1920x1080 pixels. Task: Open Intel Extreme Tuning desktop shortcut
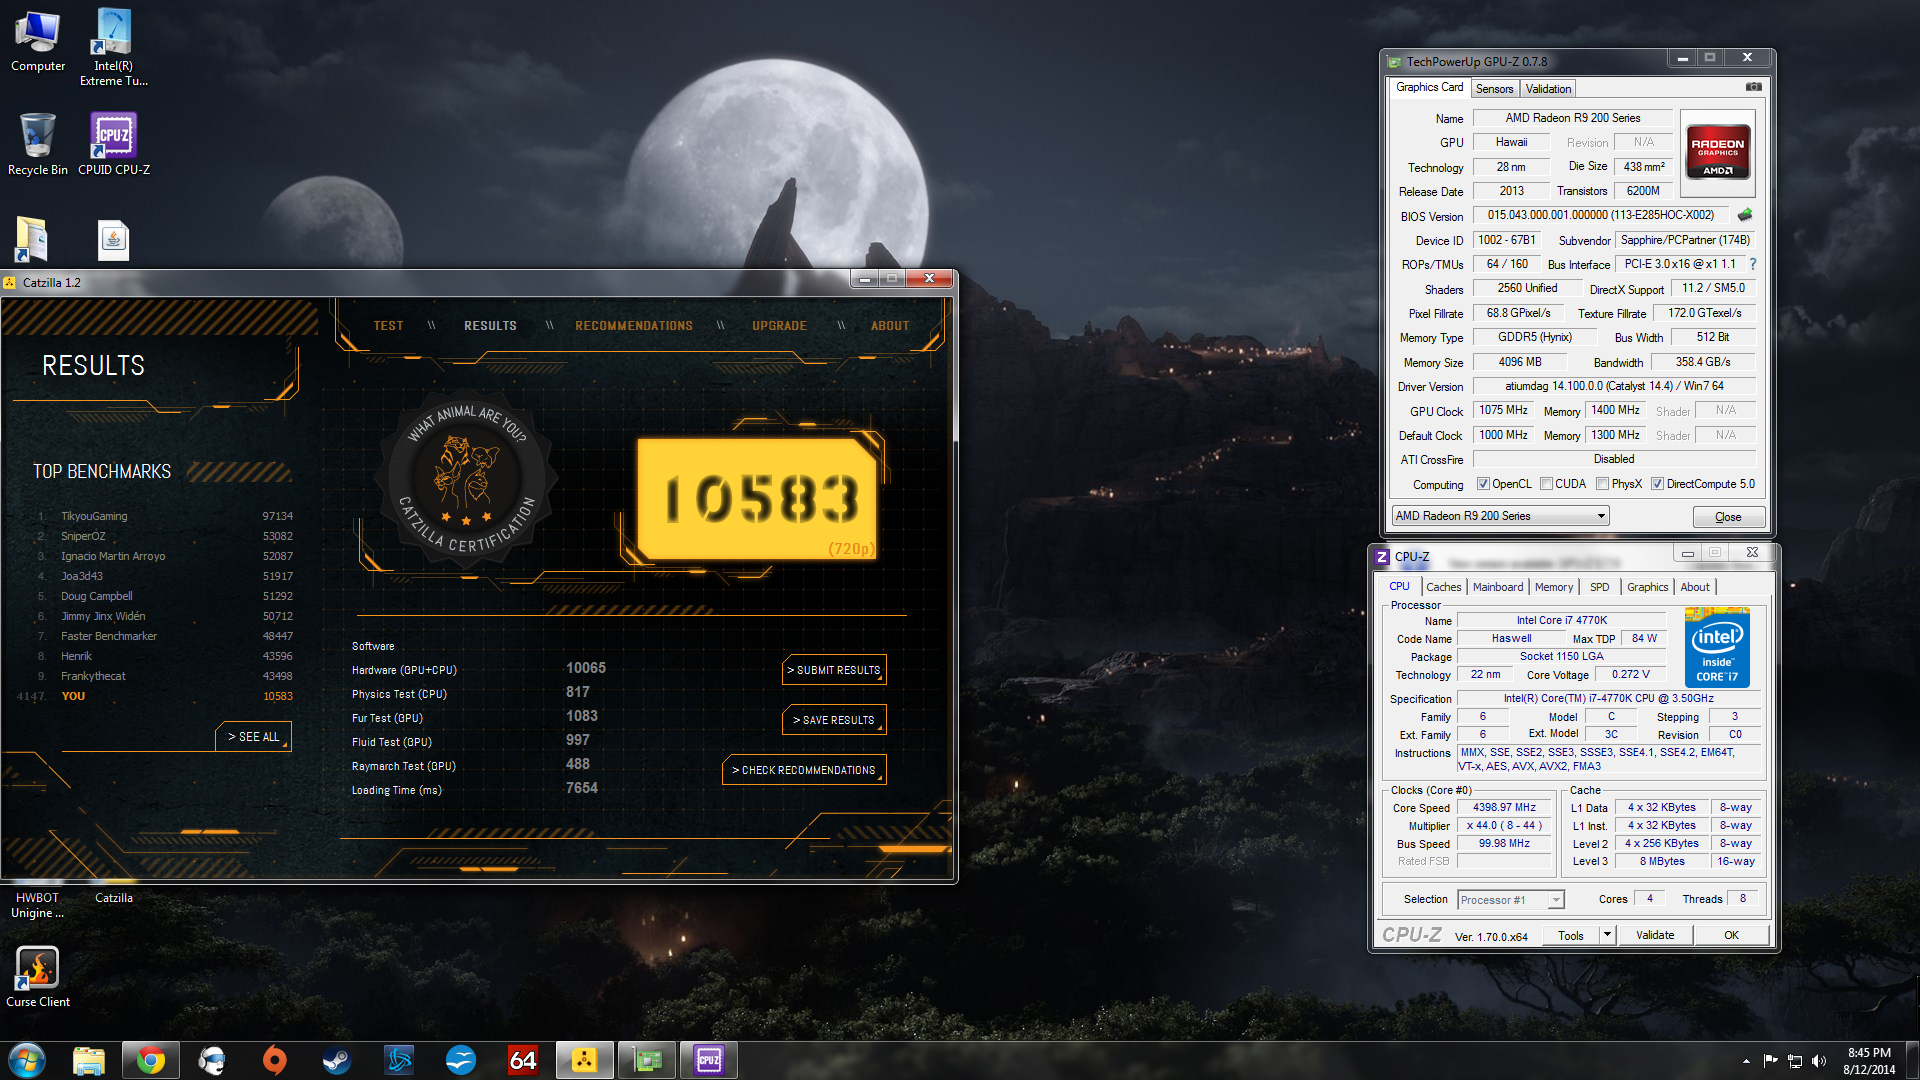tap(113, 47)
